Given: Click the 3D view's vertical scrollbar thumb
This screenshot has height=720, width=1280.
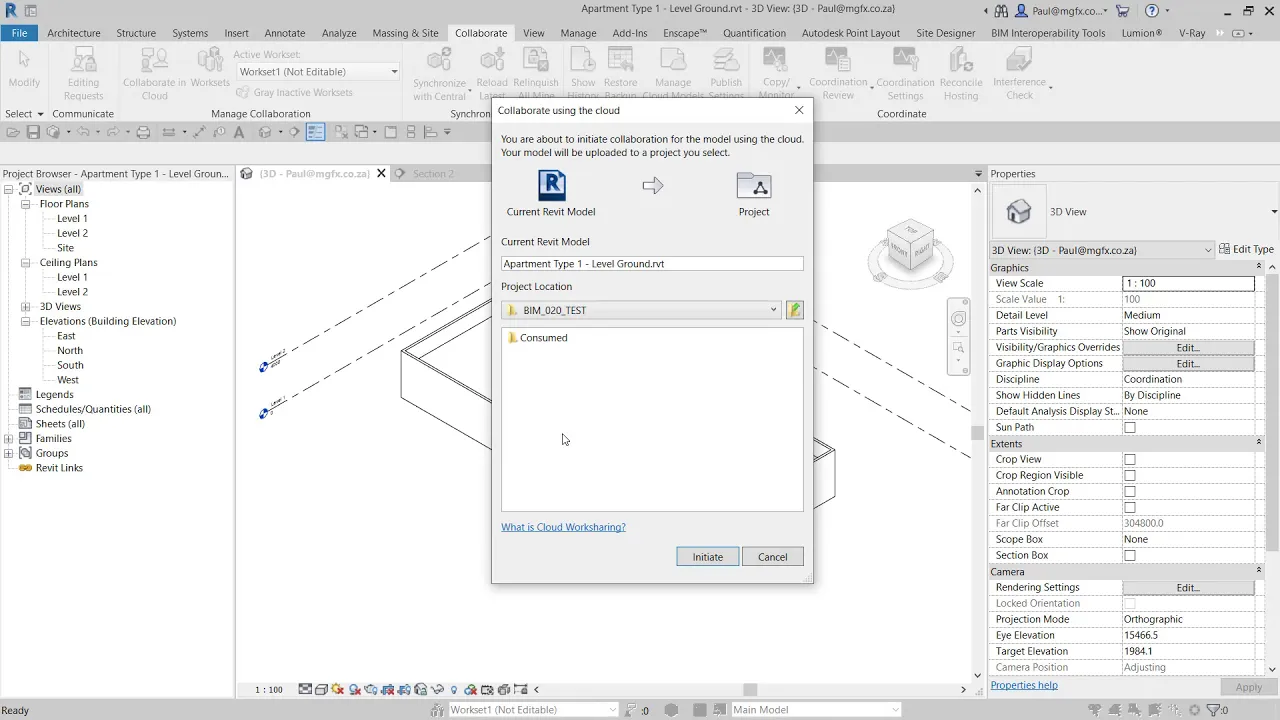Looking at the screenshot, I should pos(977,433).
